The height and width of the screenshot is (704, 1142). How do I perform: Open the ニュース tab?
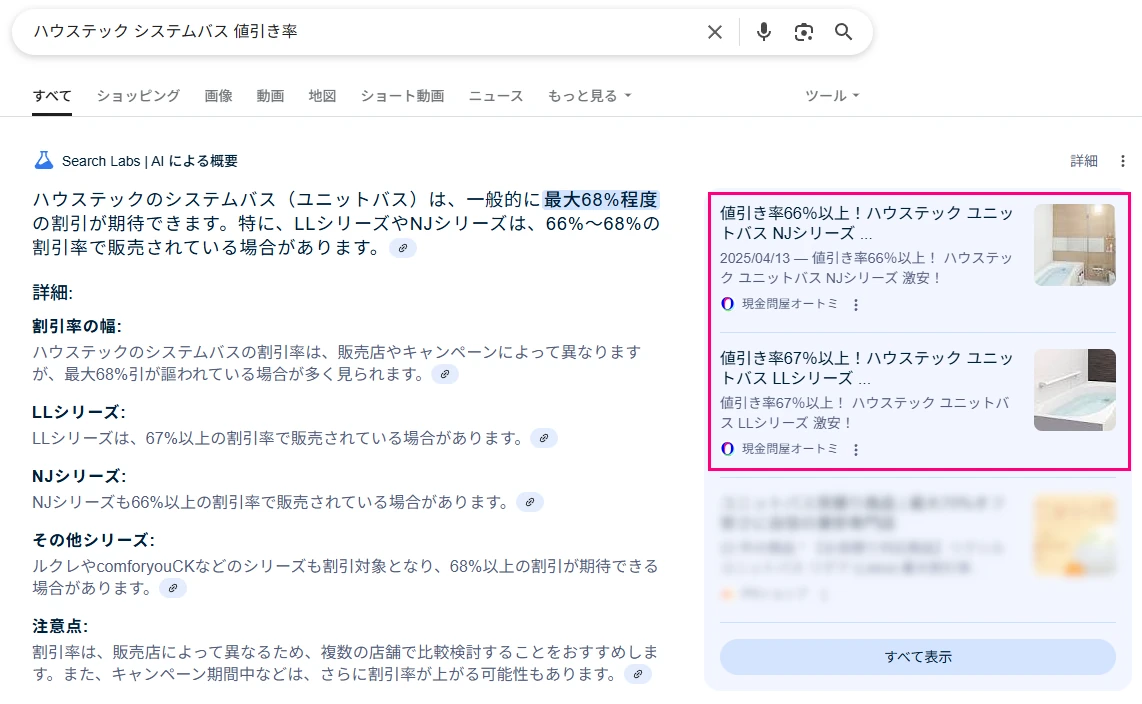(496, 95)
